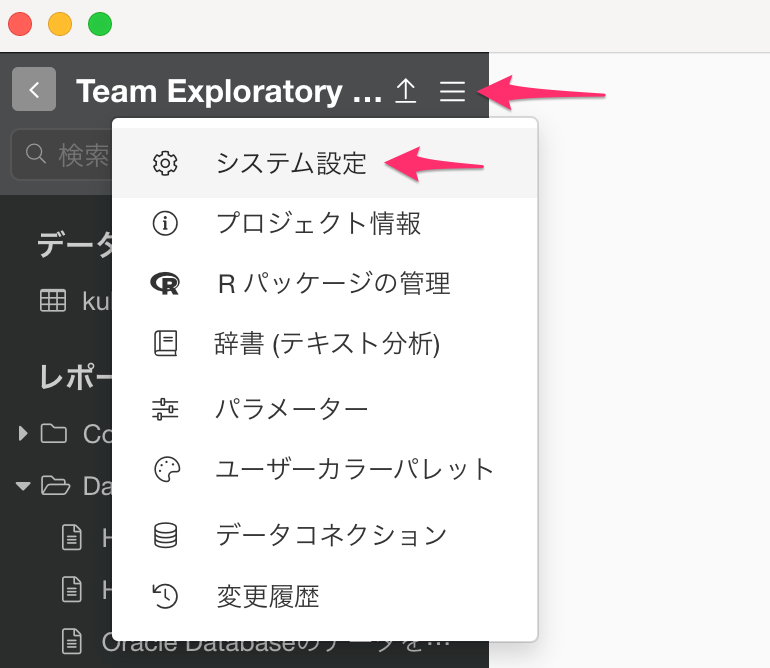Choose R パッケージの管理

(325, 283)
